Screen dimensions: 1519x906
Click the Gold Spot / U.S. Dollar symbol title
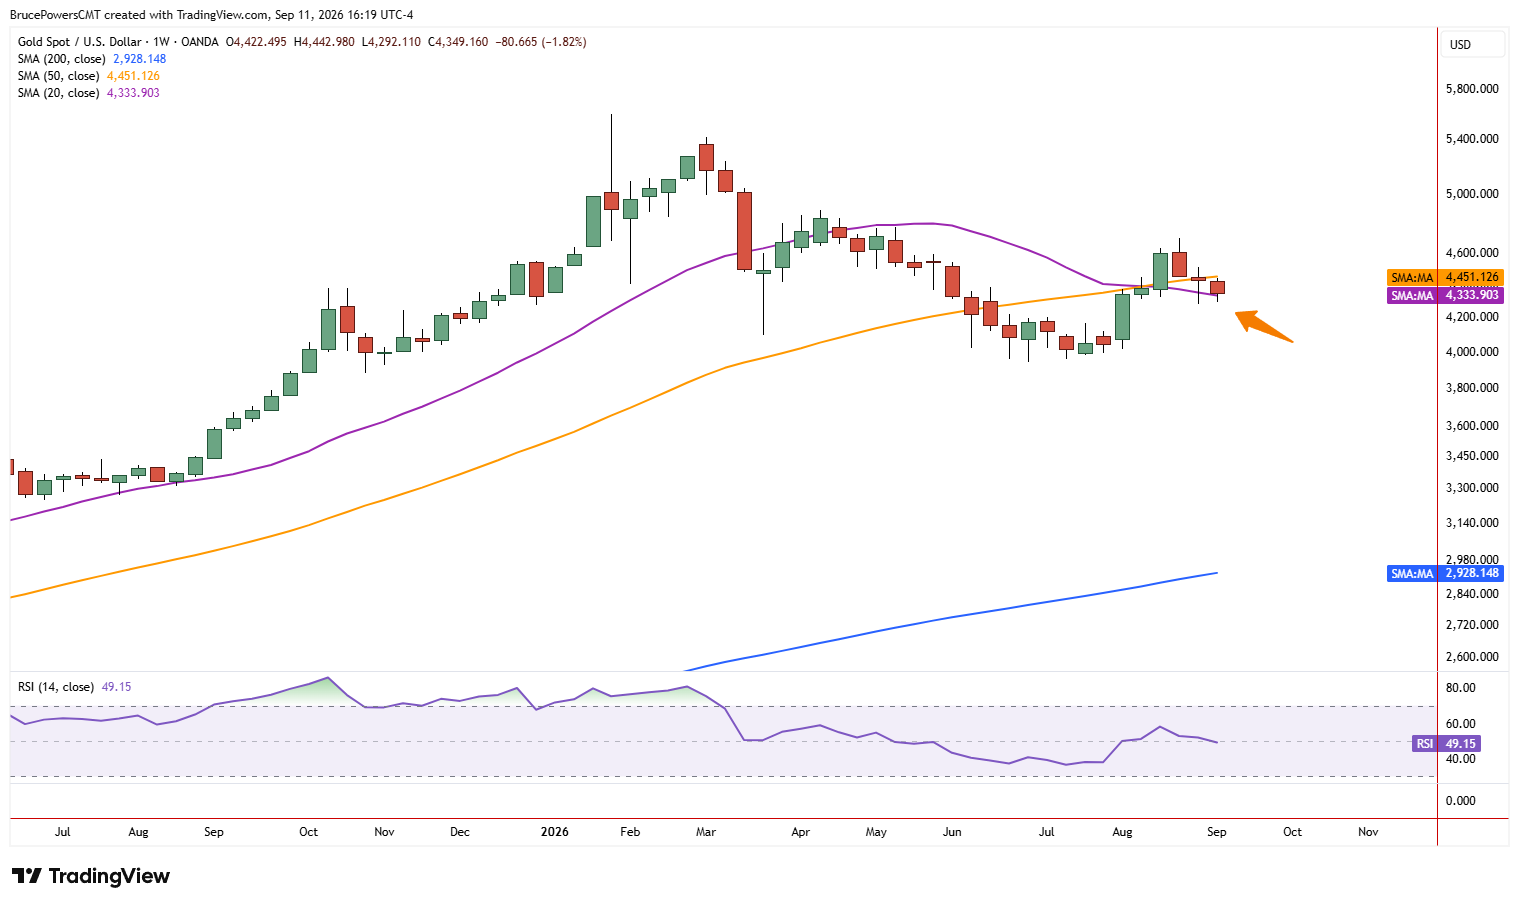(x=80, y=42)
